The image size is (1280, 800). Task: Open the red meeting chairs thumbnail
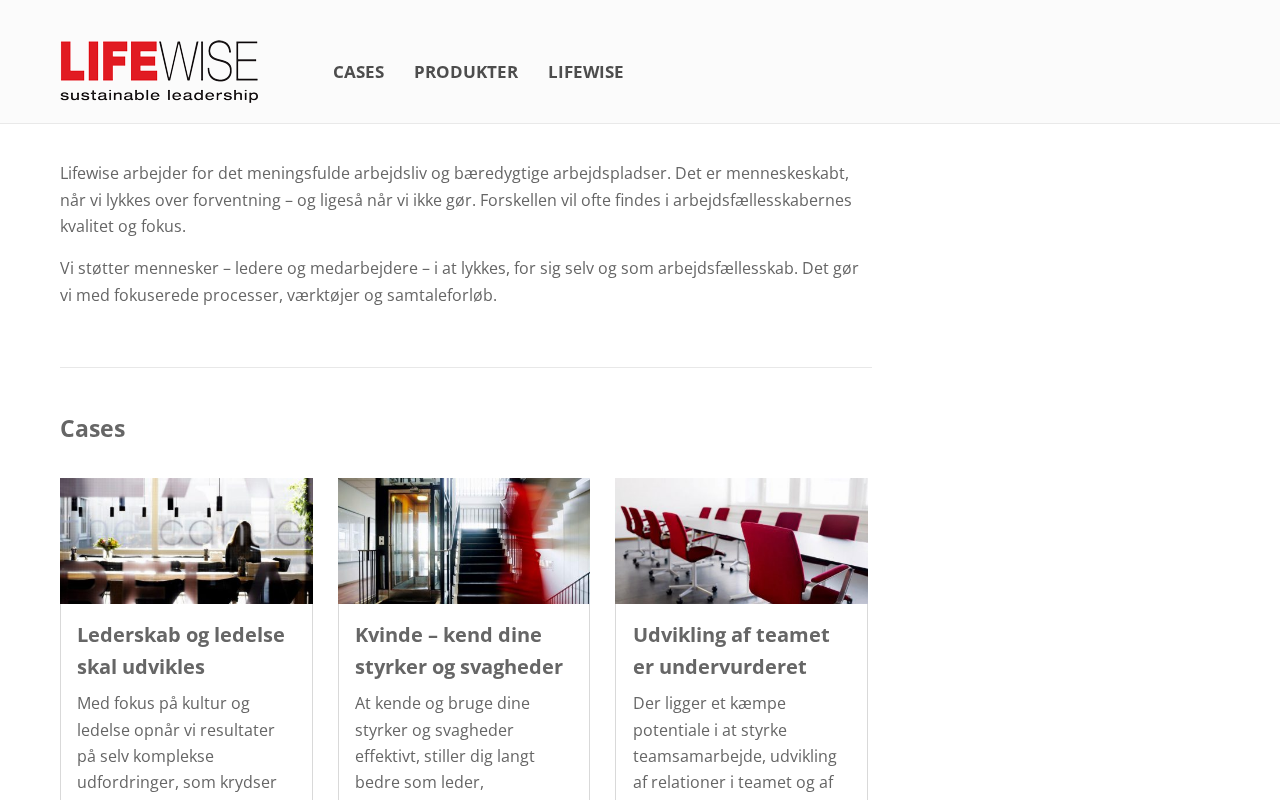pos(741,541)
